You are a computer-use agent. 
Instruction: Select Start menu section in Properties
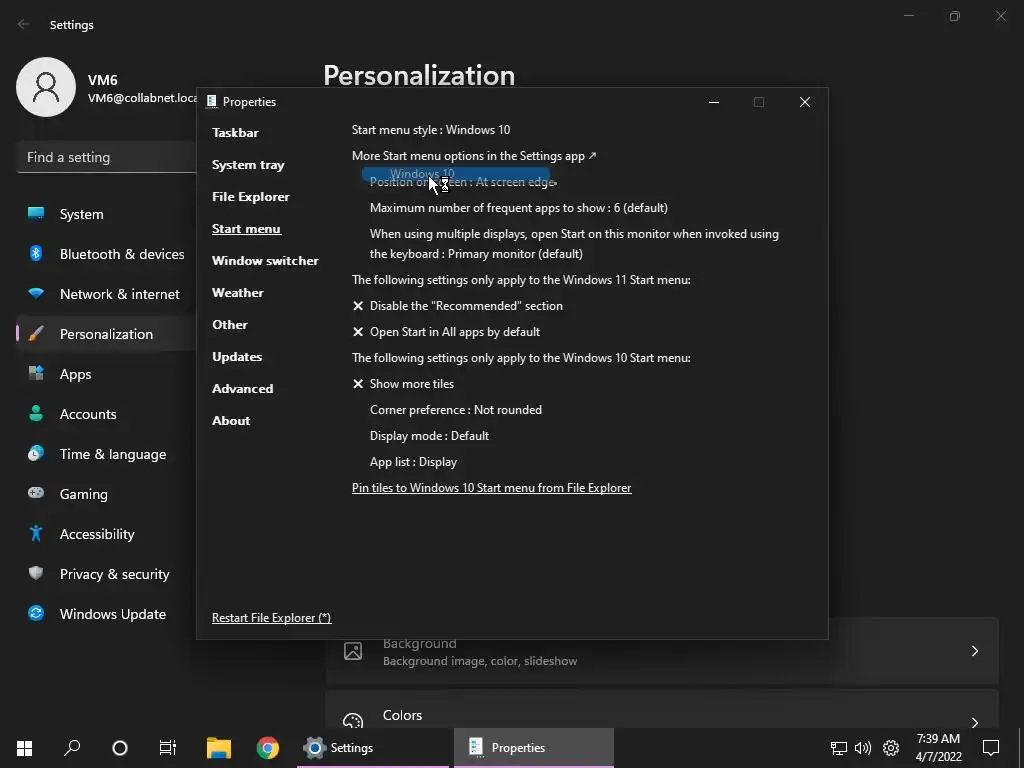(x=246, y=229)
